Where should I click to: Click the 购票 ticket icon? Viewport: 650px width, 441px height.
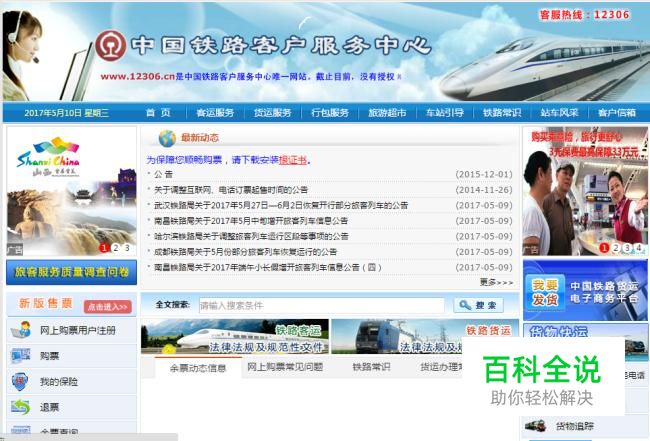tap(21, 356)
